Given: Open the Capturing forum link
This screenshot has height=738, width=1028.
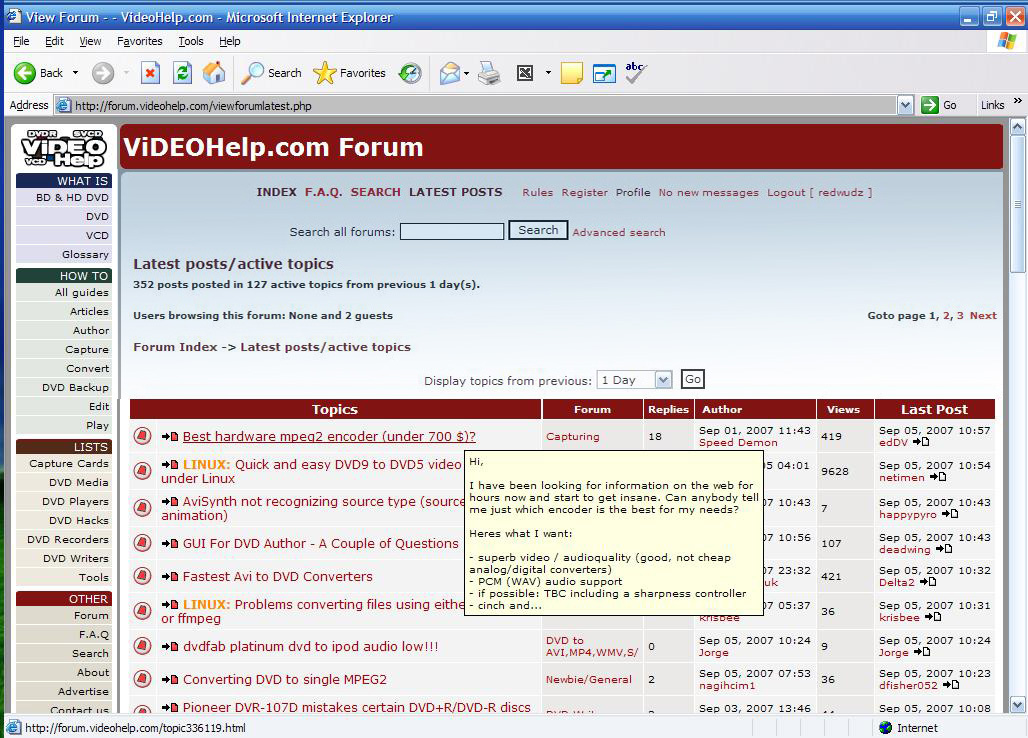Looking at the screenshot, I should pyautogui.click(x=573, y=437).
